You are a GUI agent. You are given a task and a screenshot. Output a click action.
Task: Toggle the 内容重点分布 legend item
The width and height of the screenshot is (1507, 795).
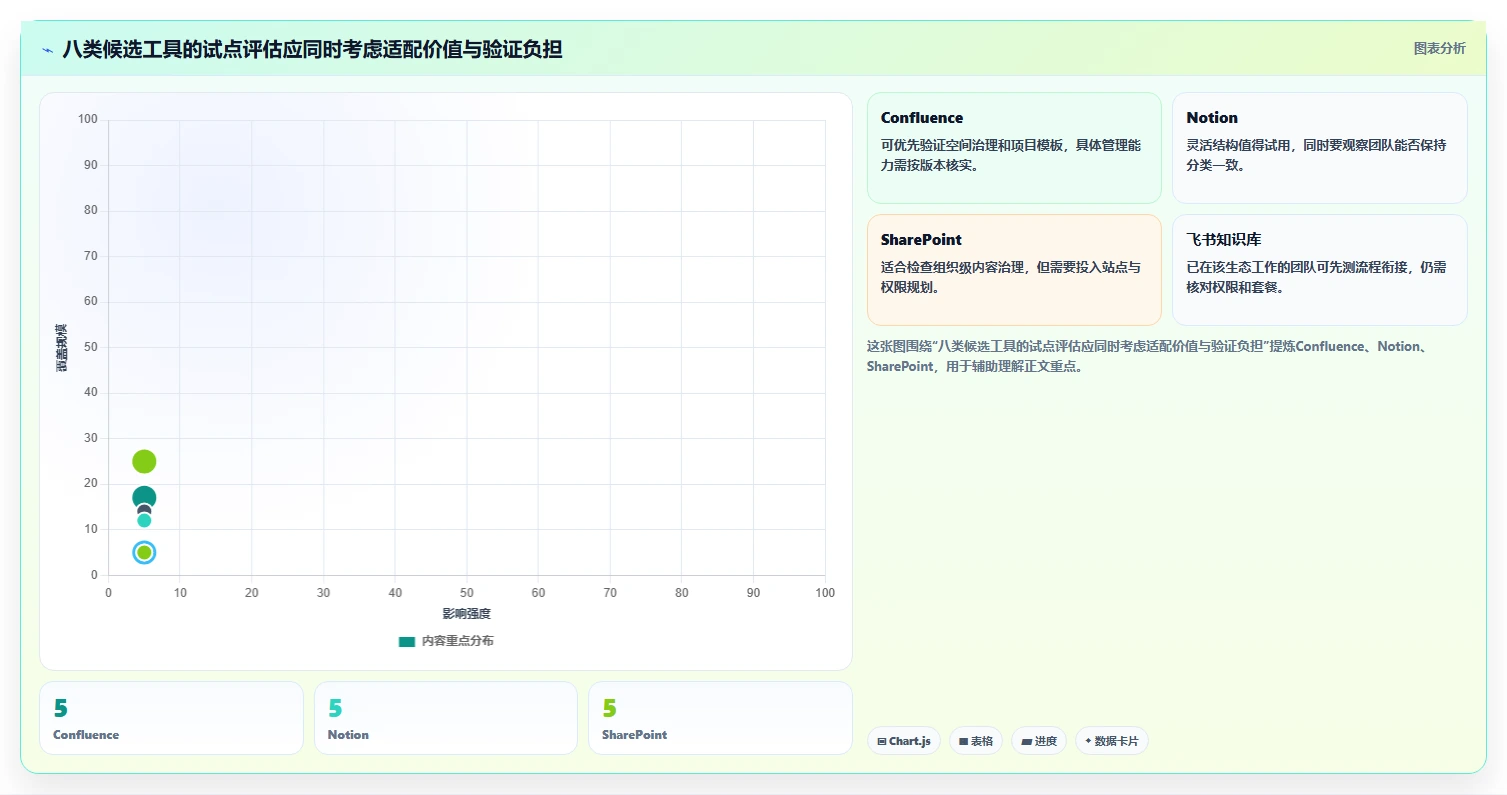[446, 641]
